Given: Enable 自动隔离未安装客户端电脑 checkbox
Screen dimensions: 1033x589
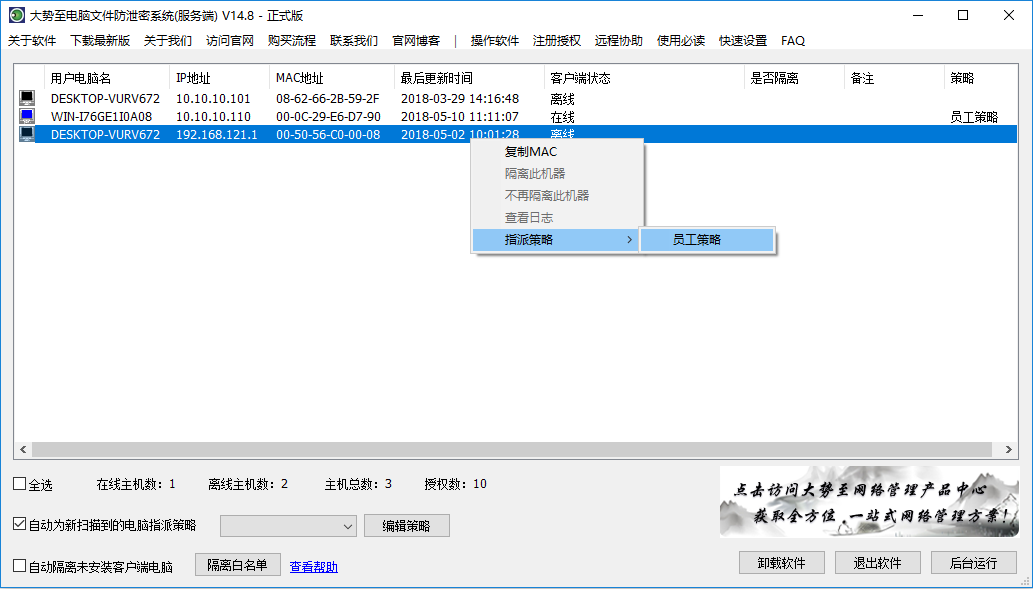Looking at the screenshot, I should pos(20,566).
